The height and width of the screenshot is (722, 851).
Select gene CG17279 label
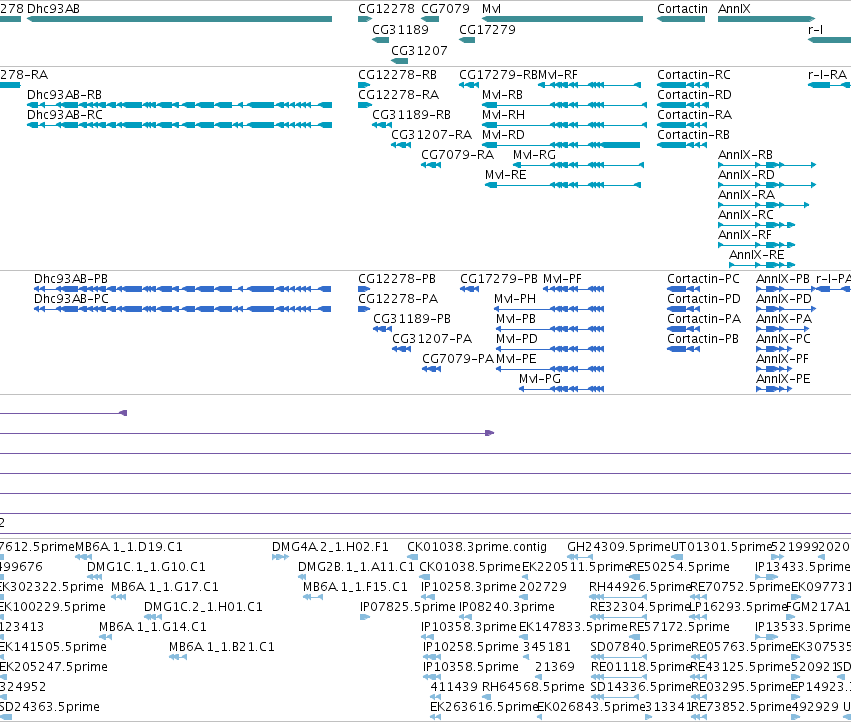click(x=487, y=30)
